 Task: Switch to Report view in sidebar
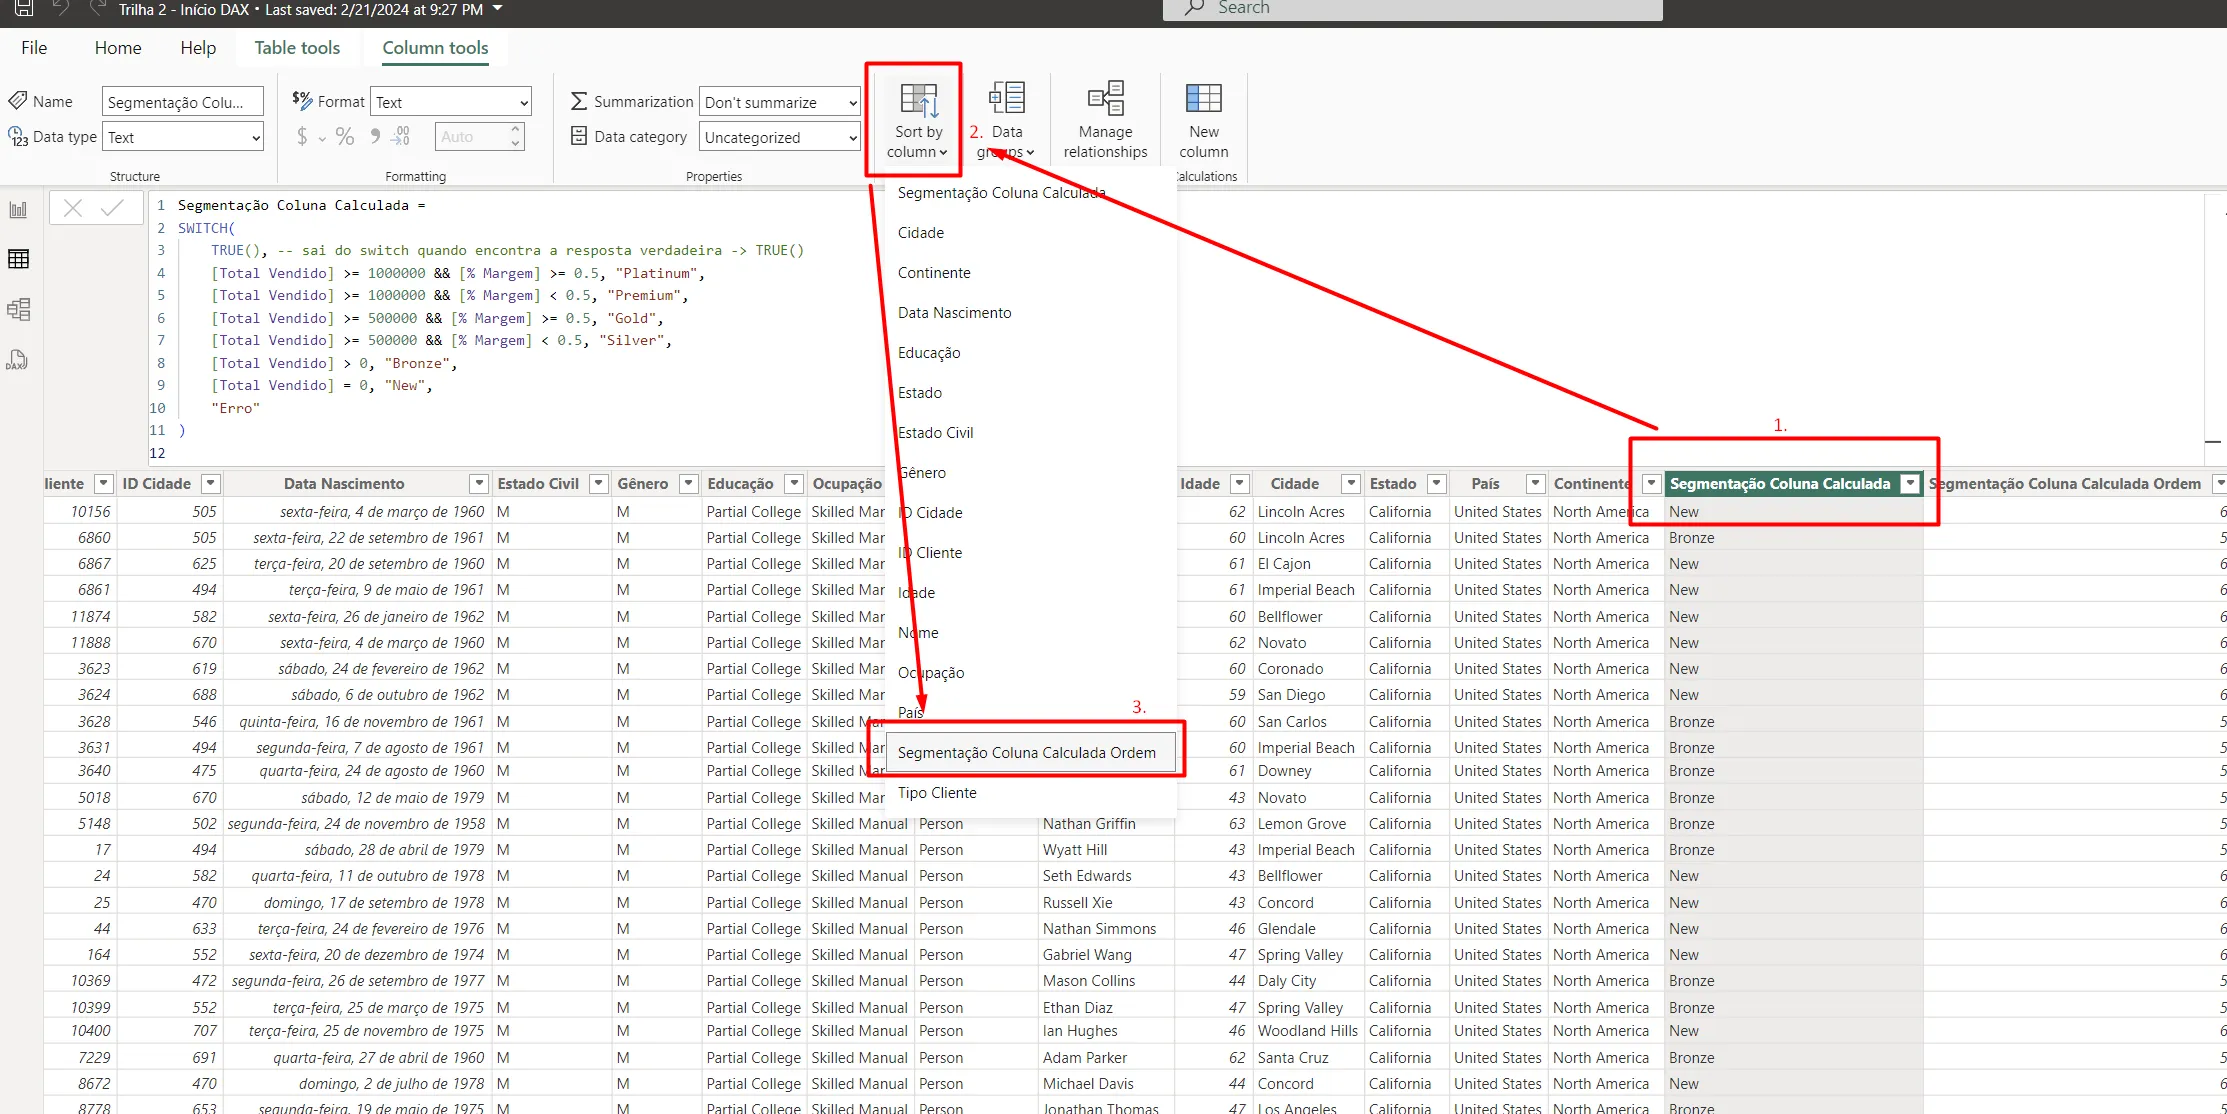[18, 210]
